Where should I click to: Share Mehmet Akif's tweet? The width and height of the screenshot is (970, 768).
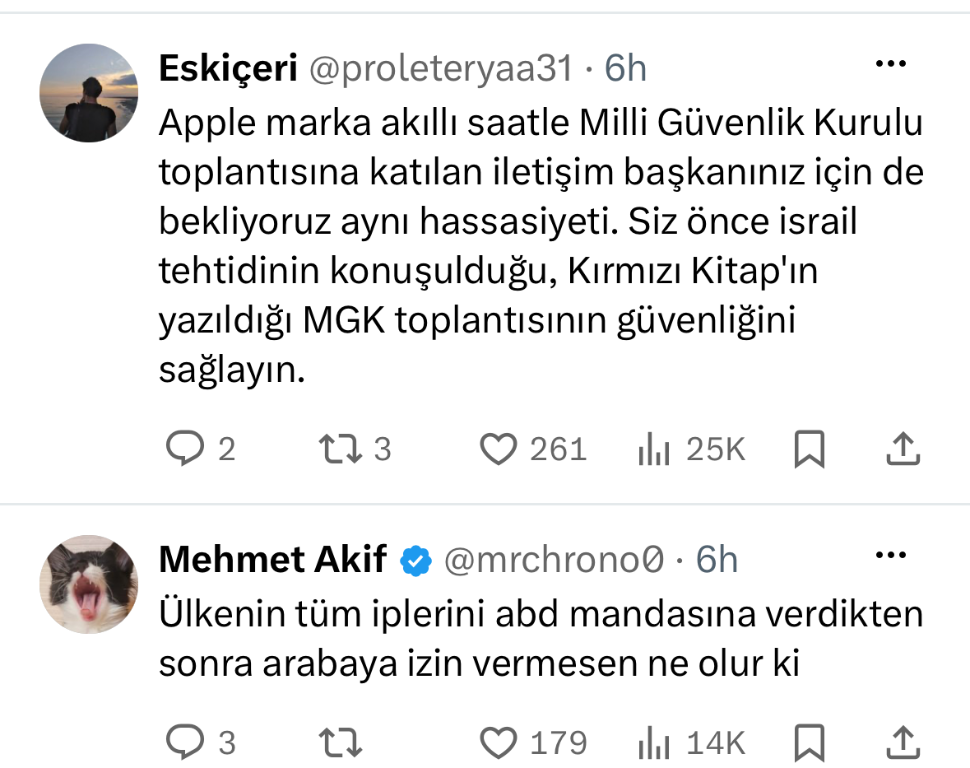coord(903,741)
